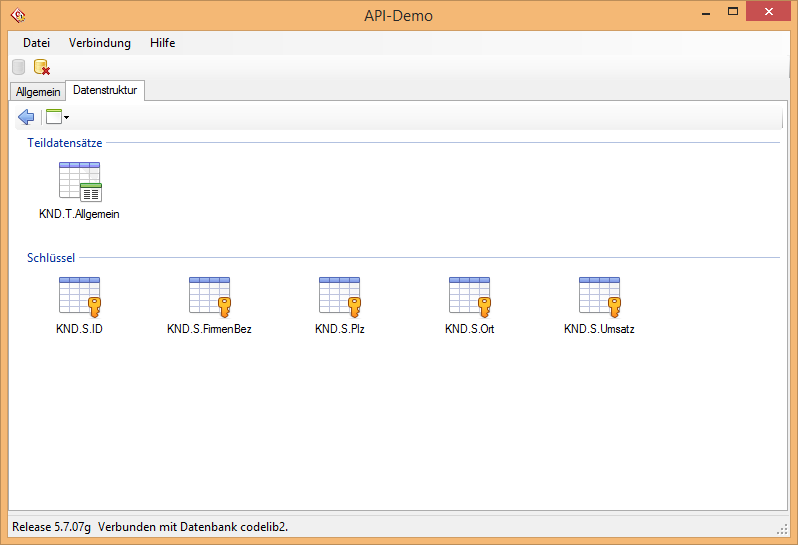This screenshot has width=798, height=545.
Task: Select the KND.S.Ort key icon
Action: (470, 297)
